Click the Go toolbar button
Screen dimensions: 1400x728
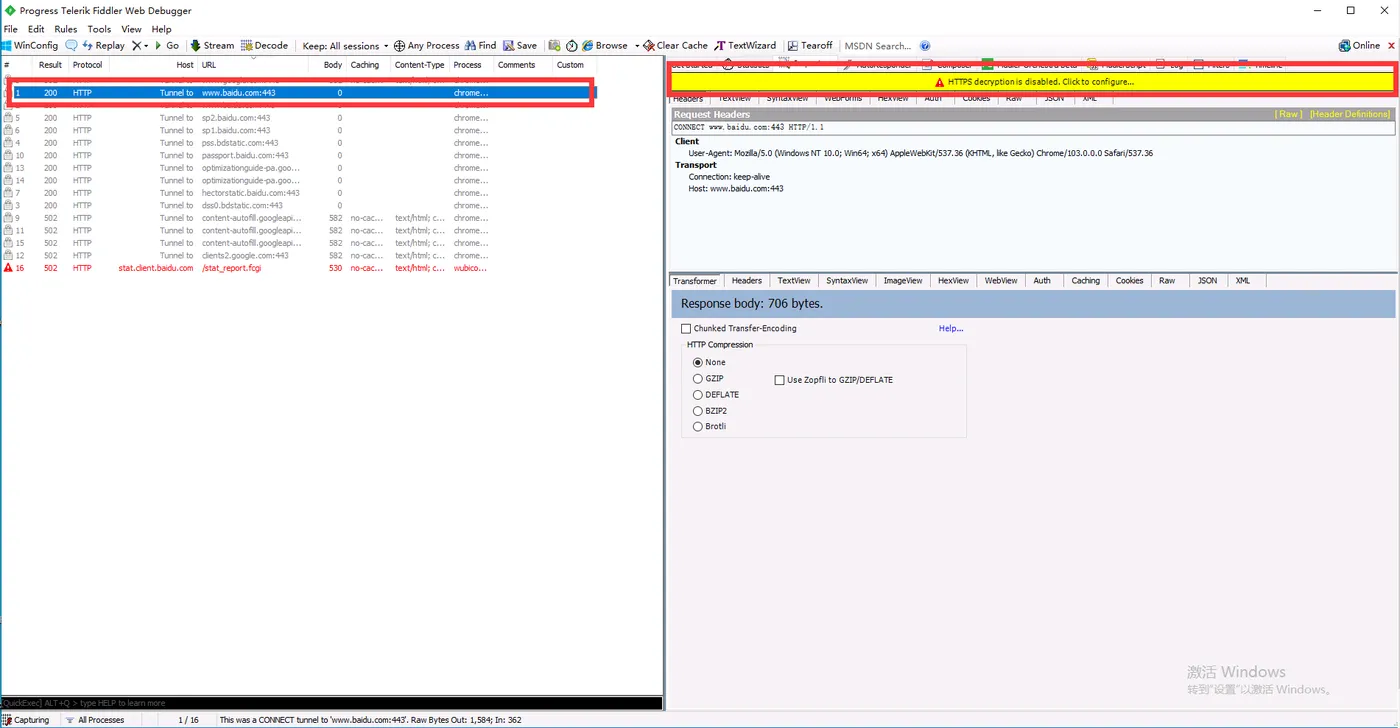(x=167, y=46)
